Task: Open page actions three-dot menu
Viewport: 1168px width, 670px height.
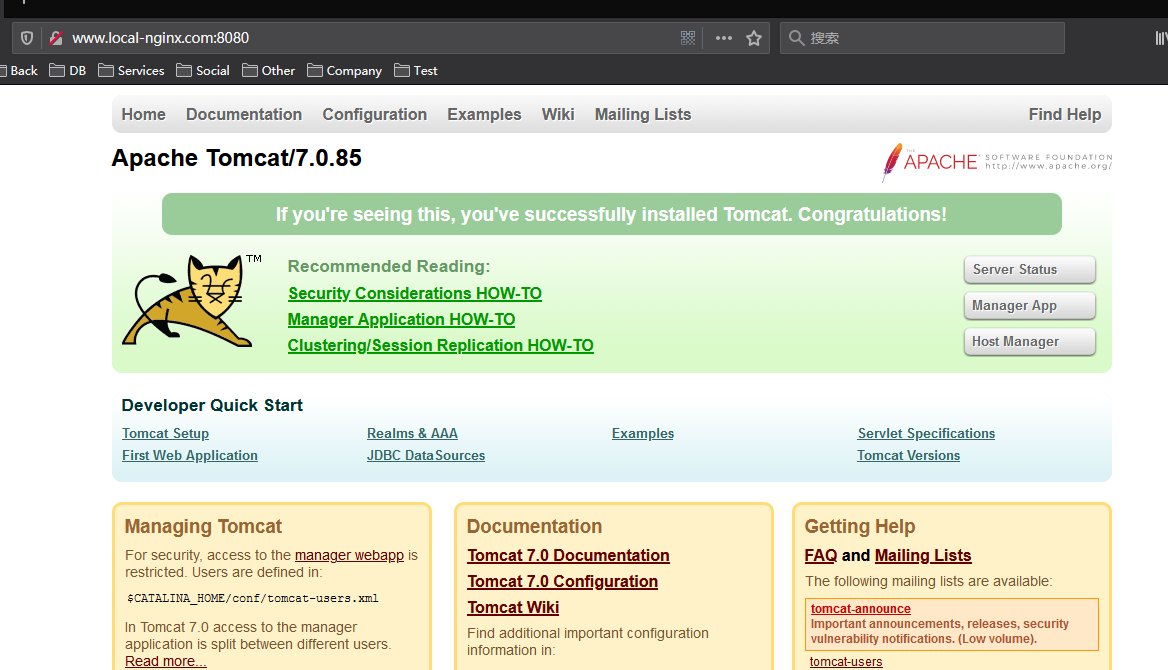Action: pyautogui.click(x=724, y=38)
